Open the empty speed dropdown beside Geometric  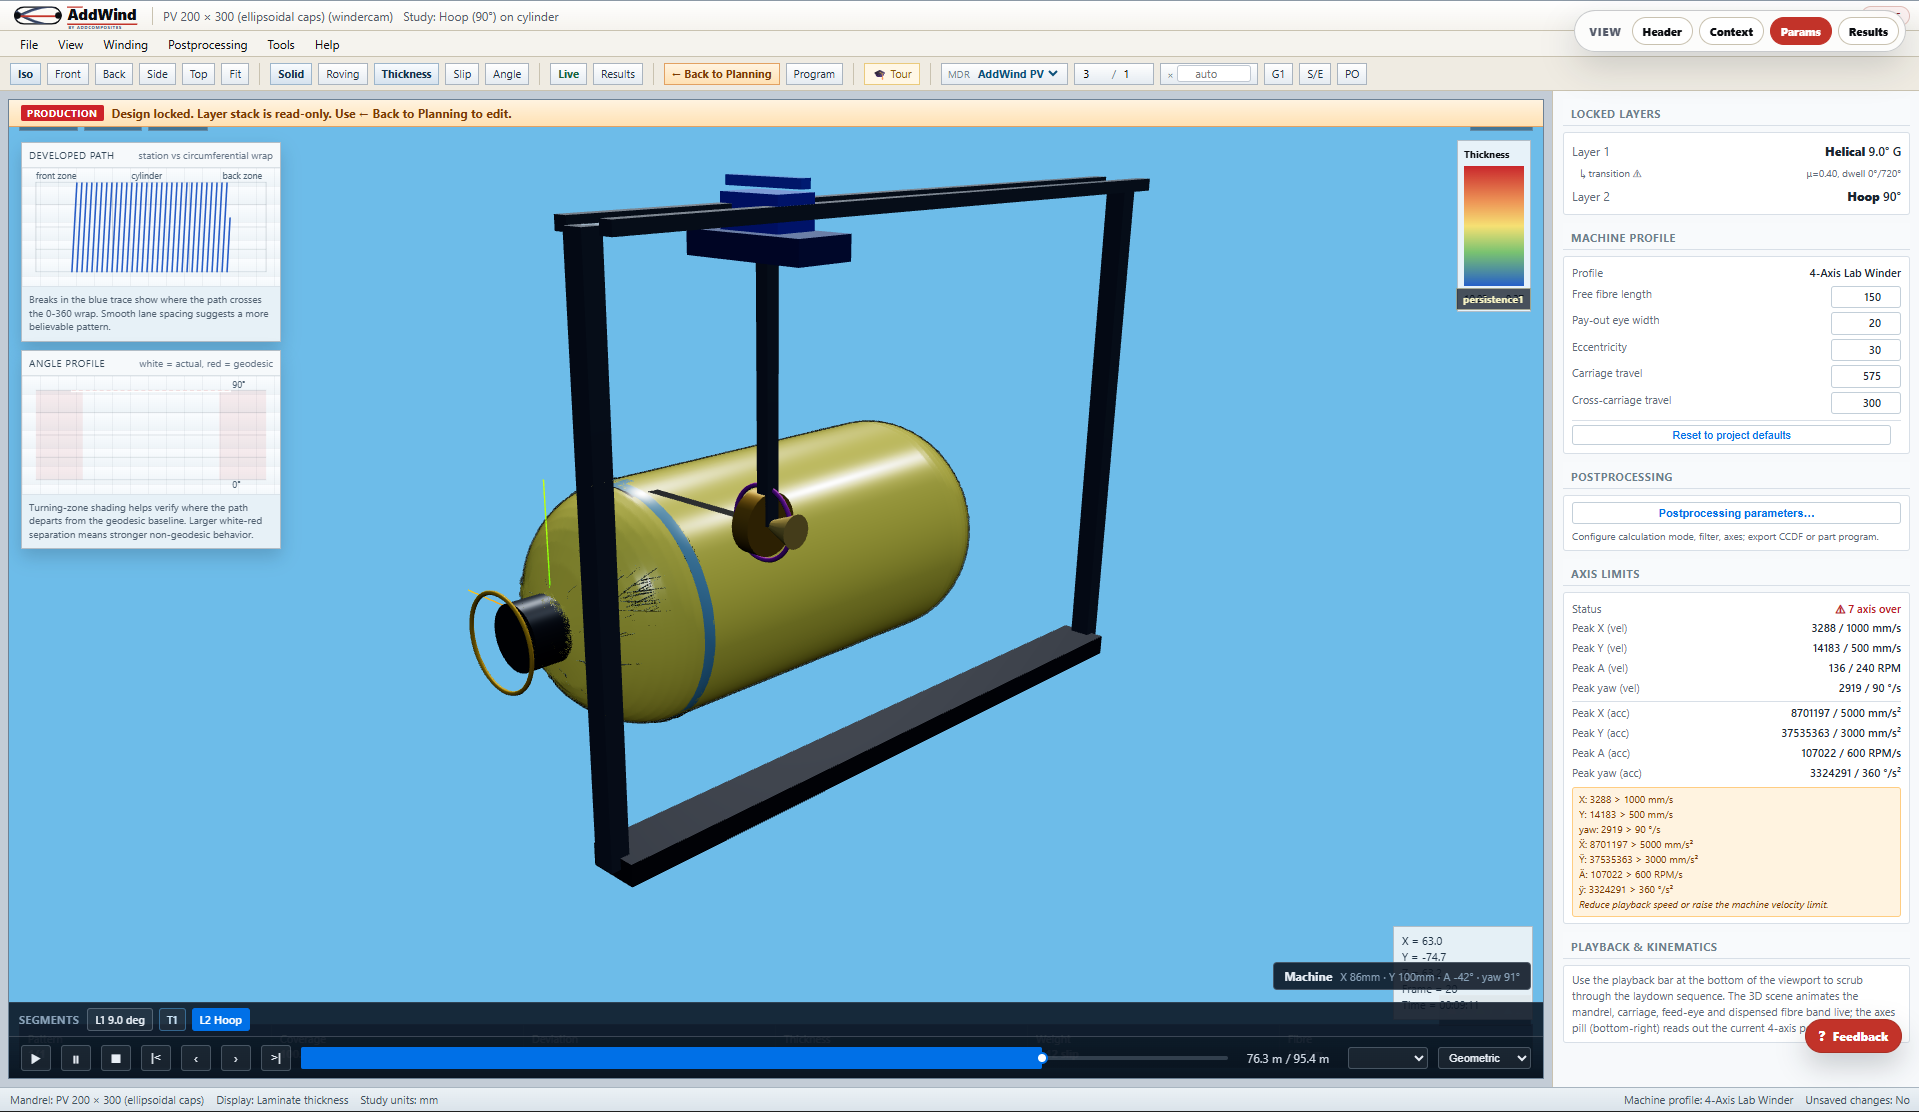[x=1388, y=1058]
